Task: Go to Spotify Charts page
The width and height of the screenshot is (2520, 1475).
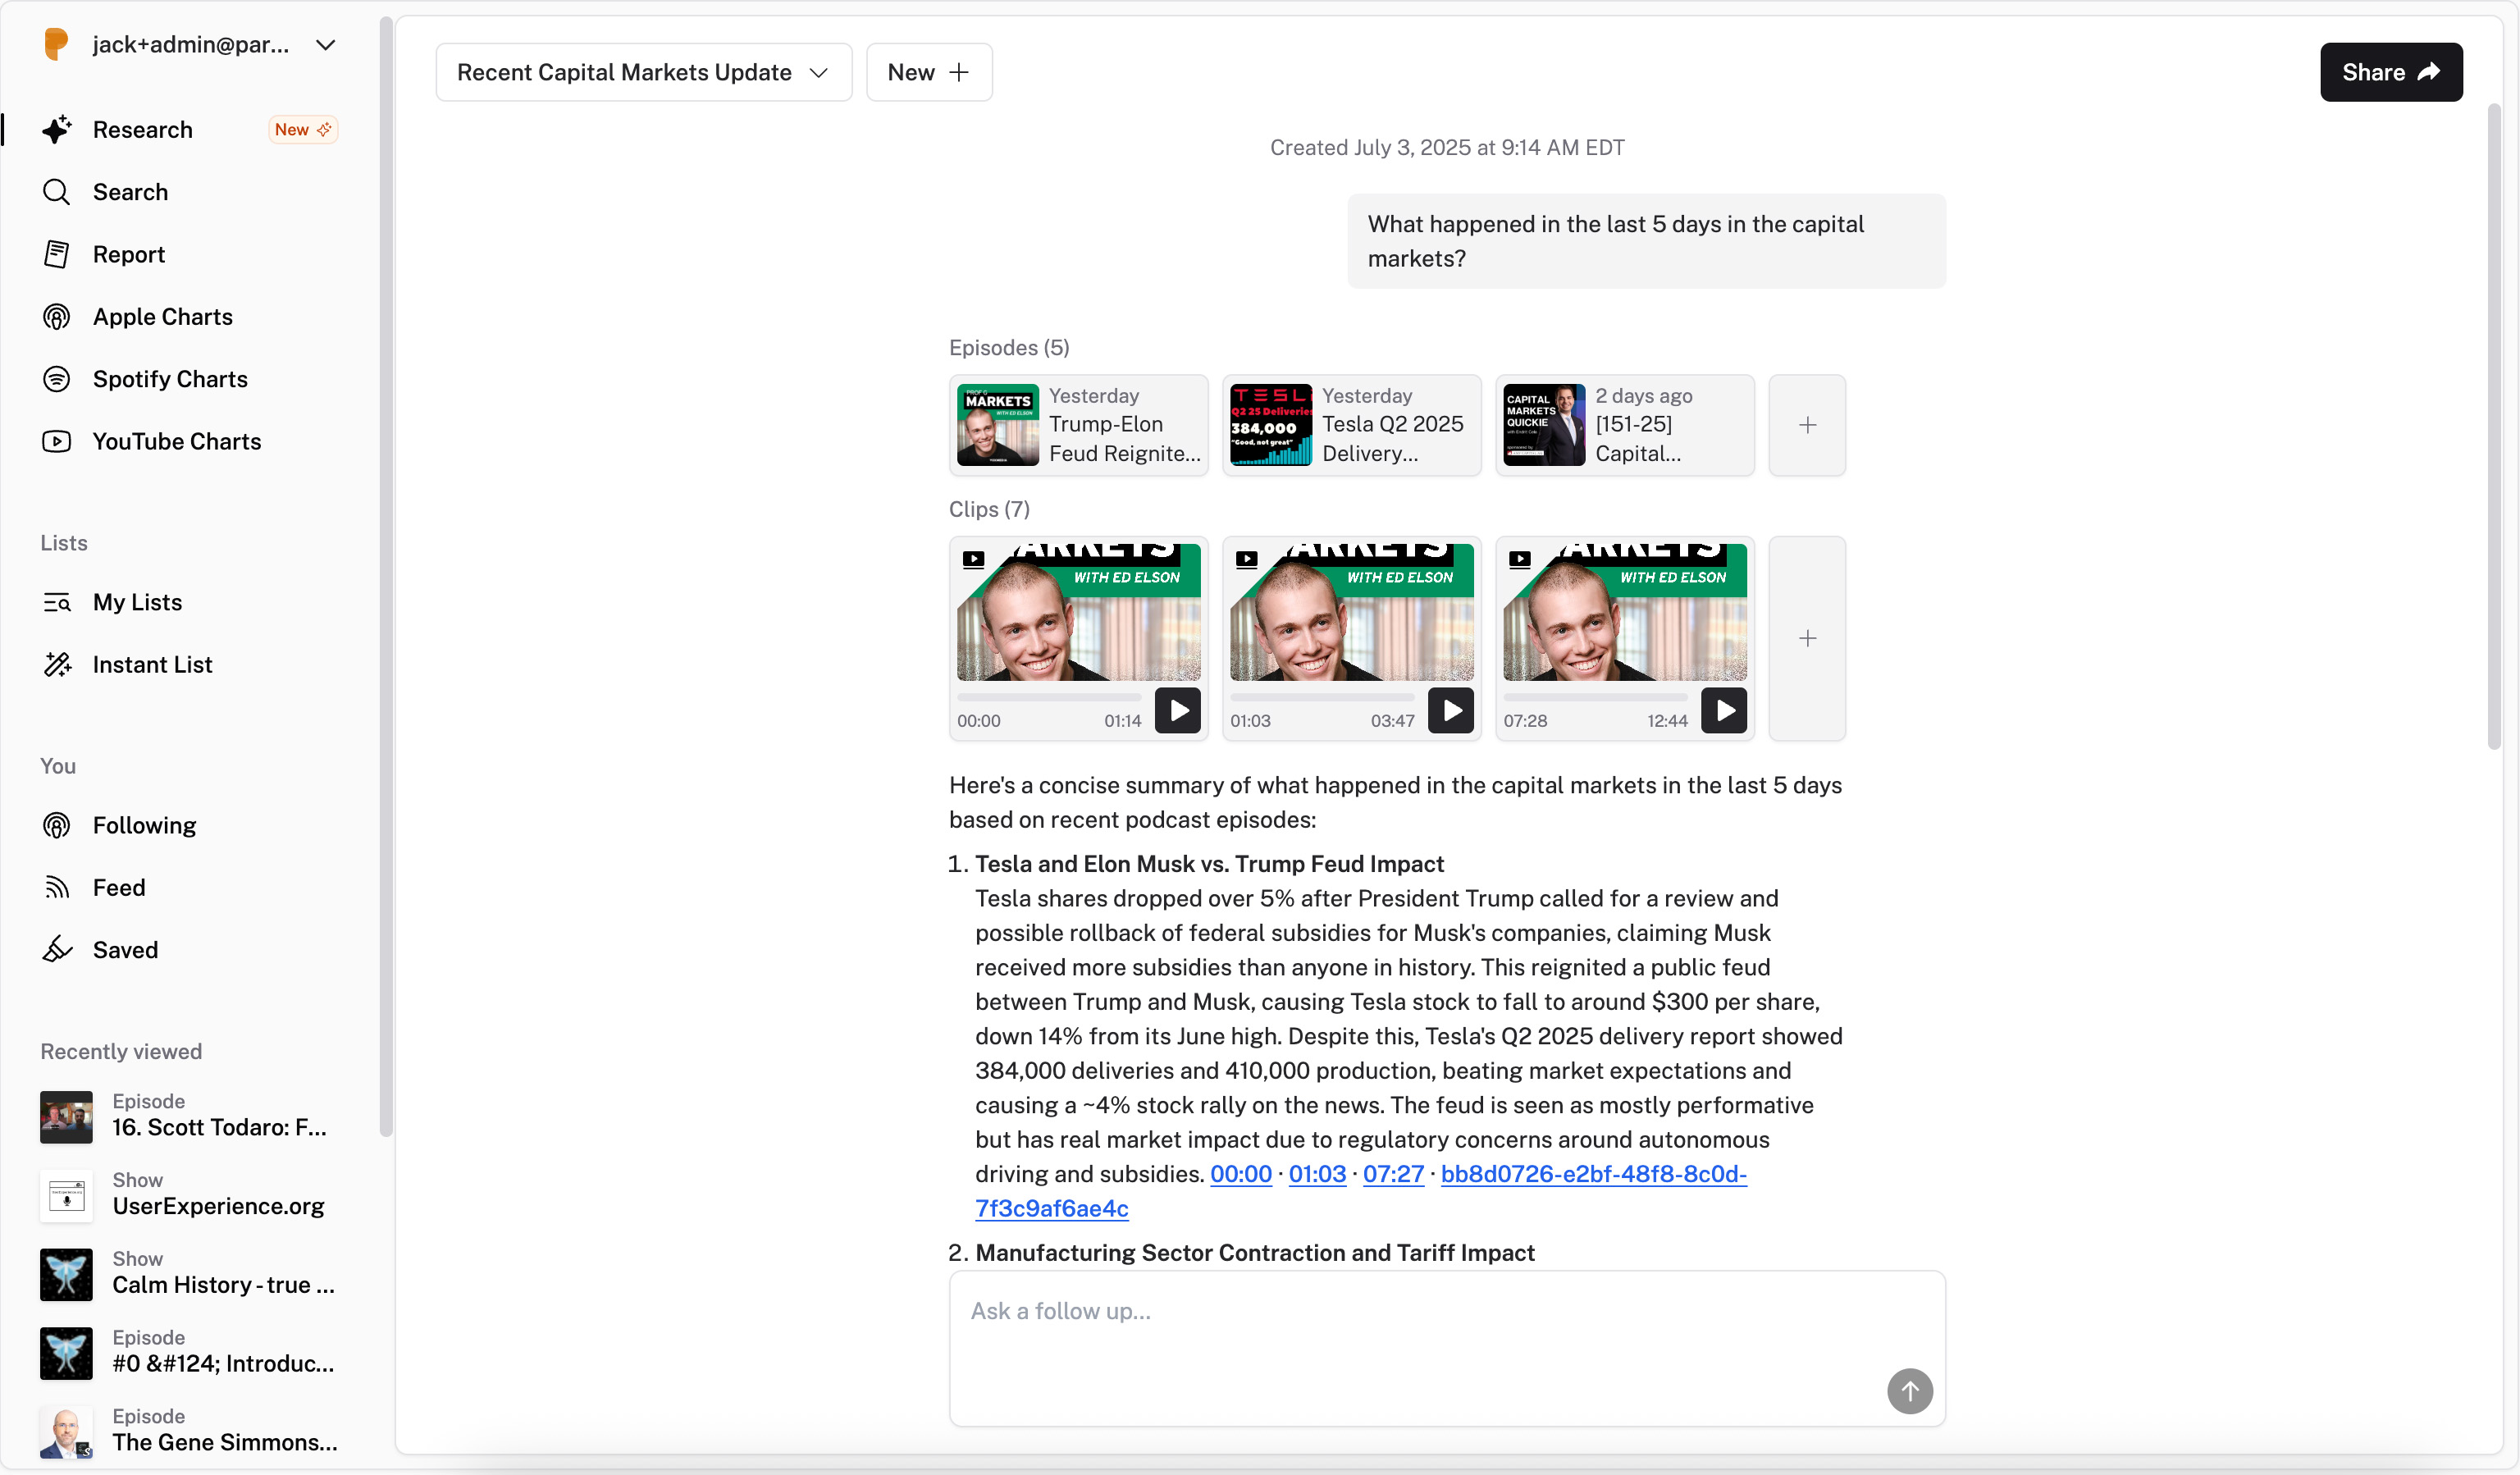Action: [170, 379]
